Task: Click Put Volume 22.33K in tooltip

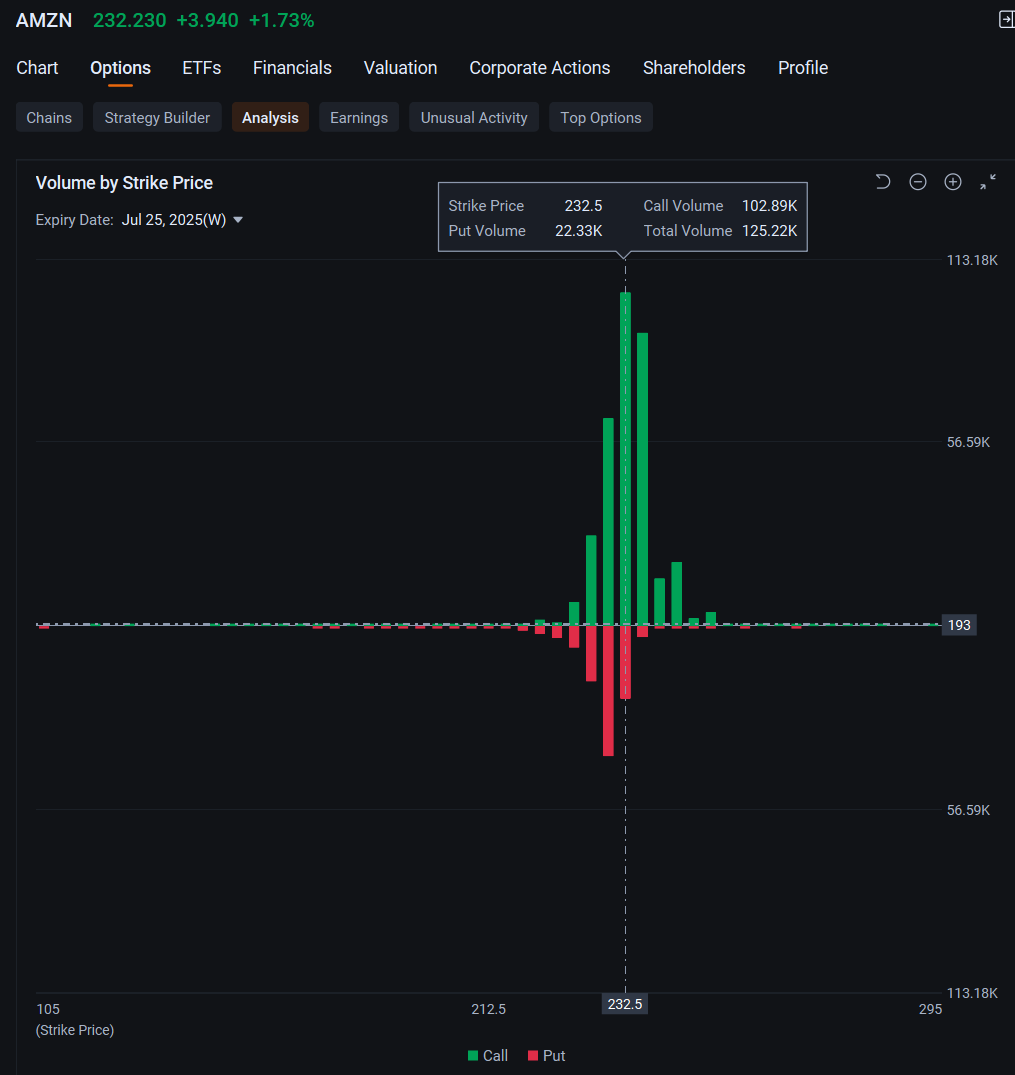Action: (x=525, y=231)
